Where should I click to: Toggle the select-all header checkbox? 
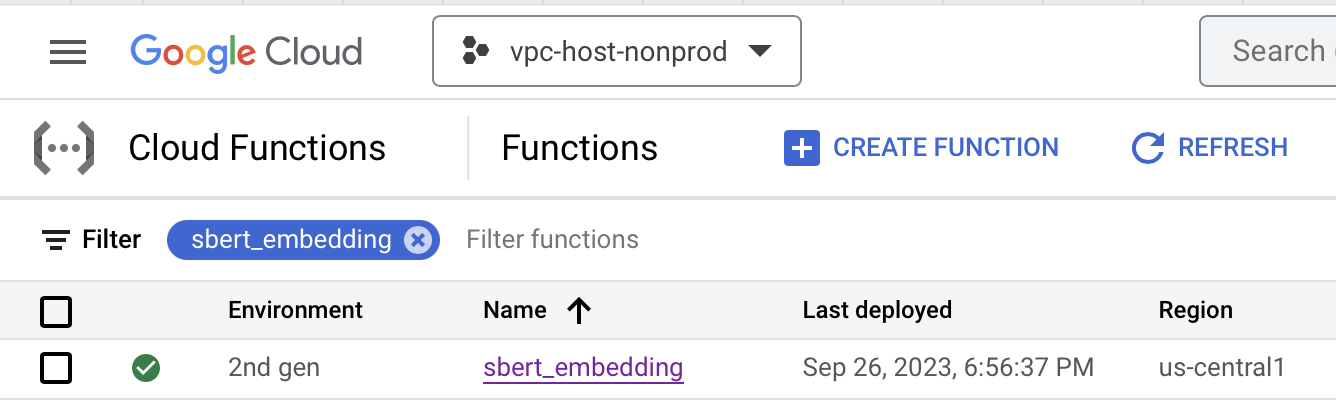(56, 311)
